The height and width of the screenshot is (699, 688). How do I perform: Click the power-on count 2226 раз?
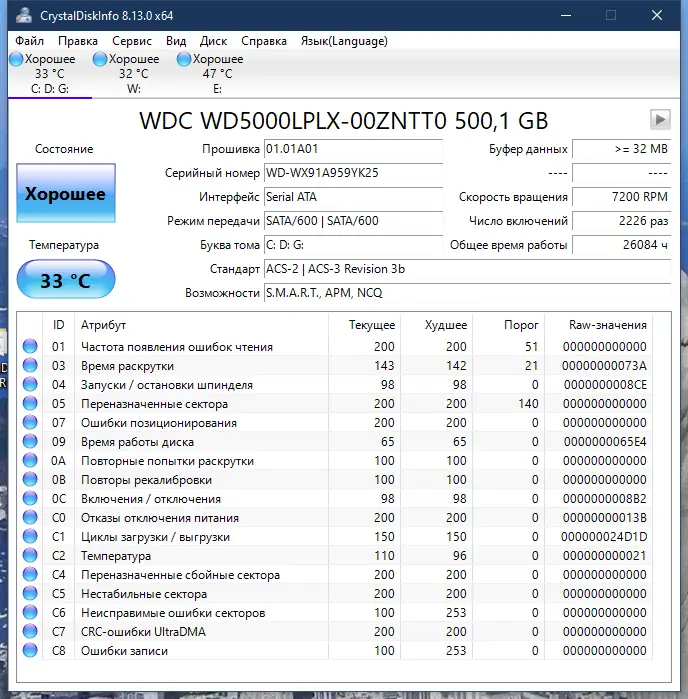(622, 221)
